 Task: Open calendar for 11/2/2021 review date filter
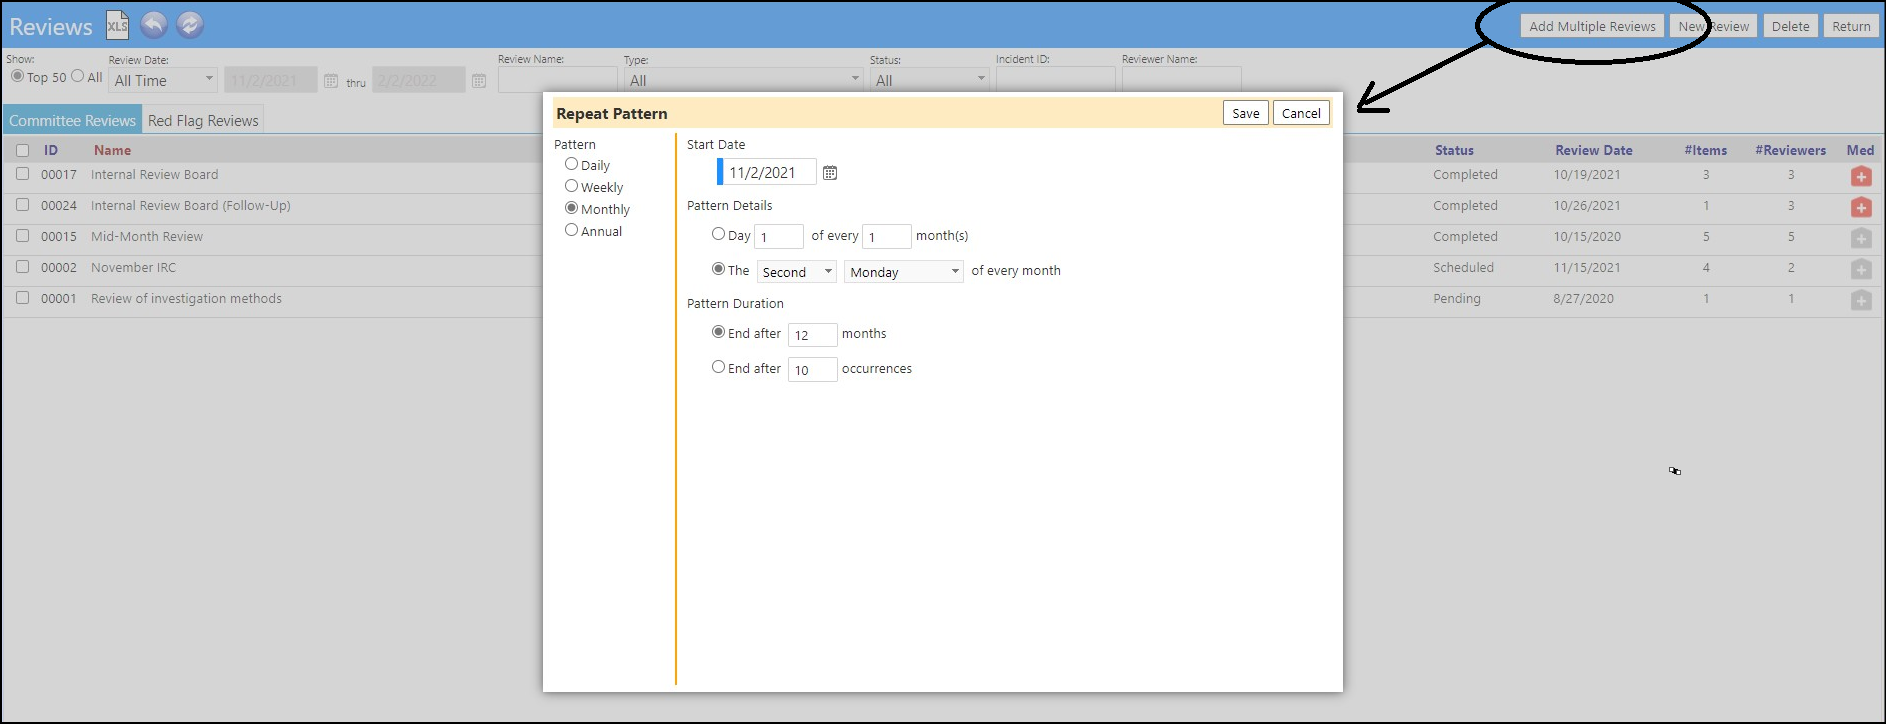pyautogui.click(x=331, y=81)
